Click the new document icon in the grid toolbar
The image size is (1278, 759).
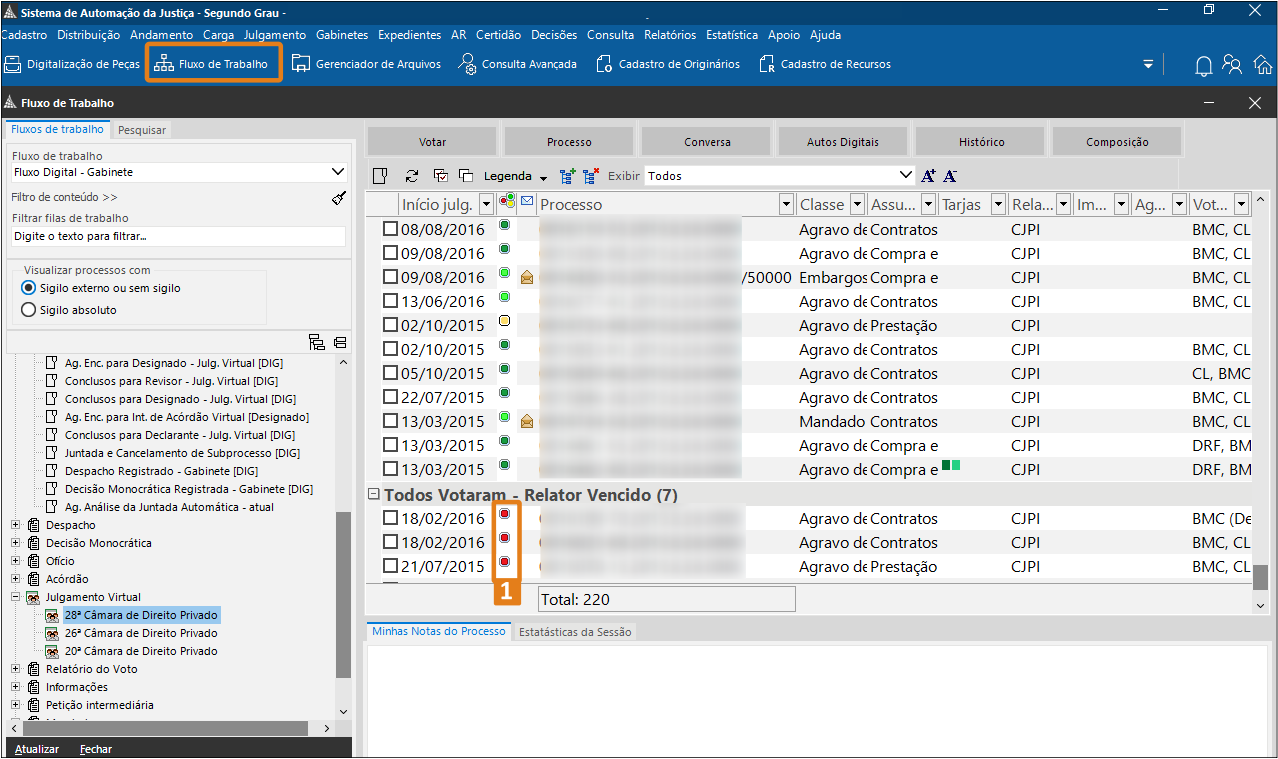click(381, 176)
